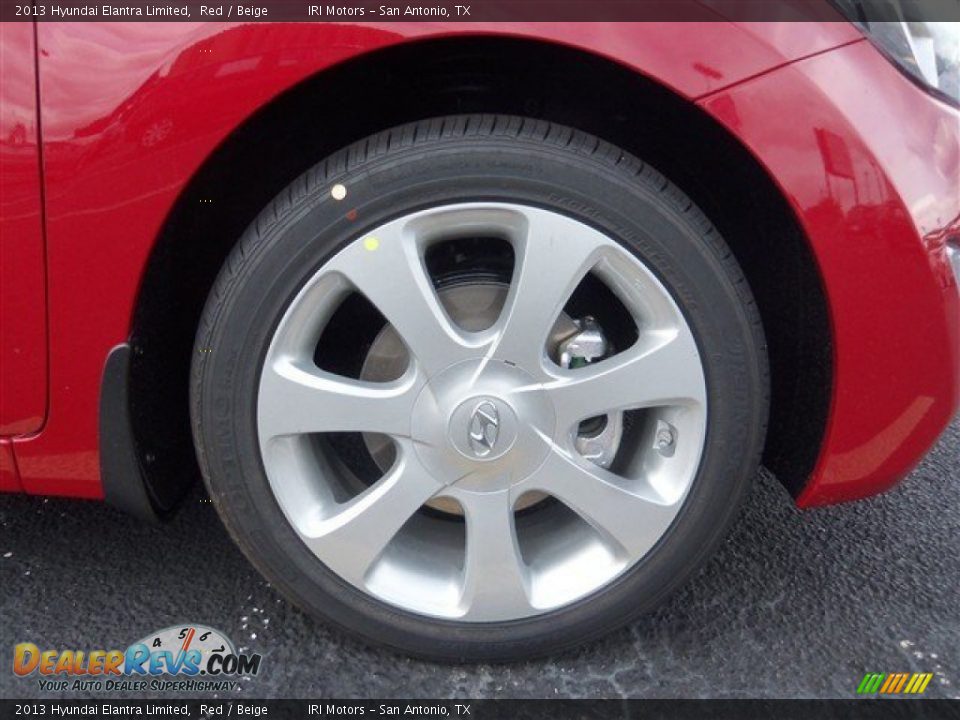The width and height of the screenshot is (960, 720).
Task: Click the wheel photo to enlarge it
Action: point(480,360)
